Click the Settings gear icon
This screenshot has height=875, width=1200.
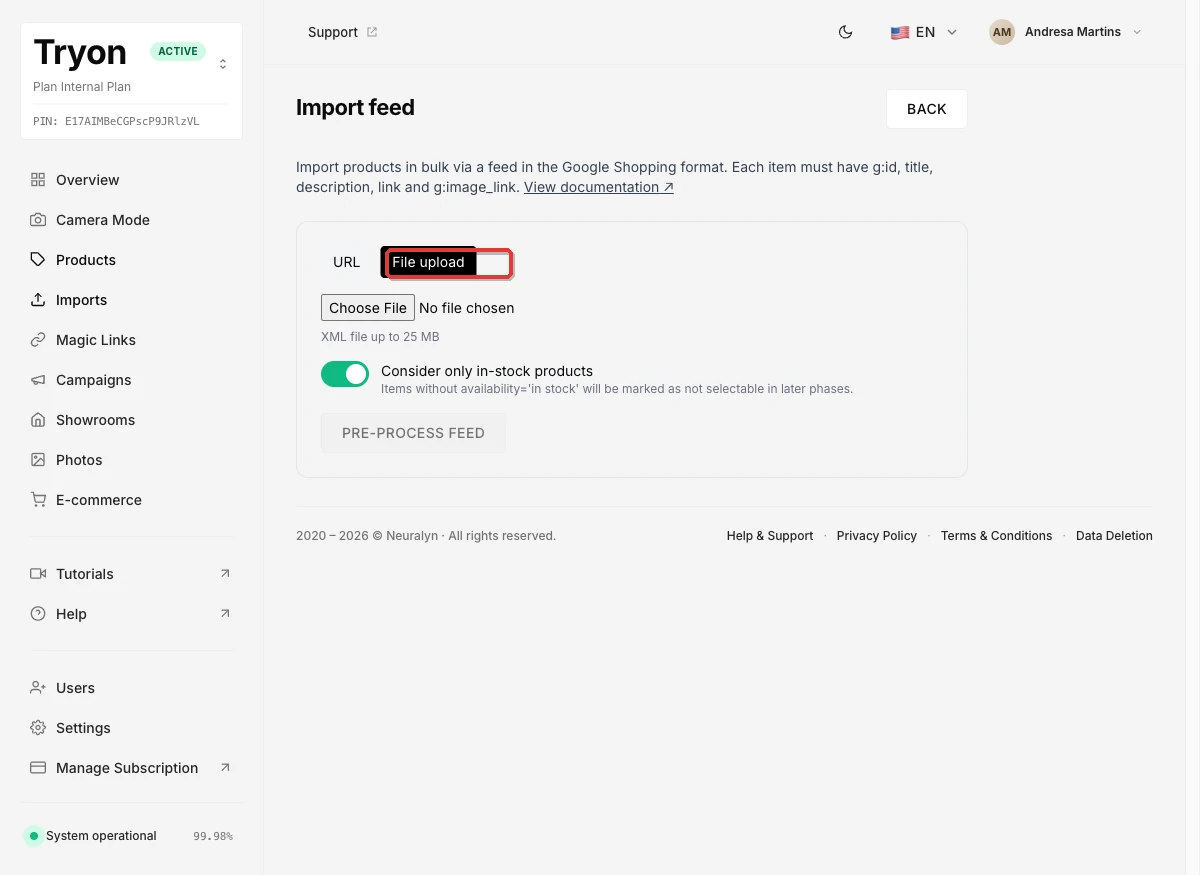(38, 728)
